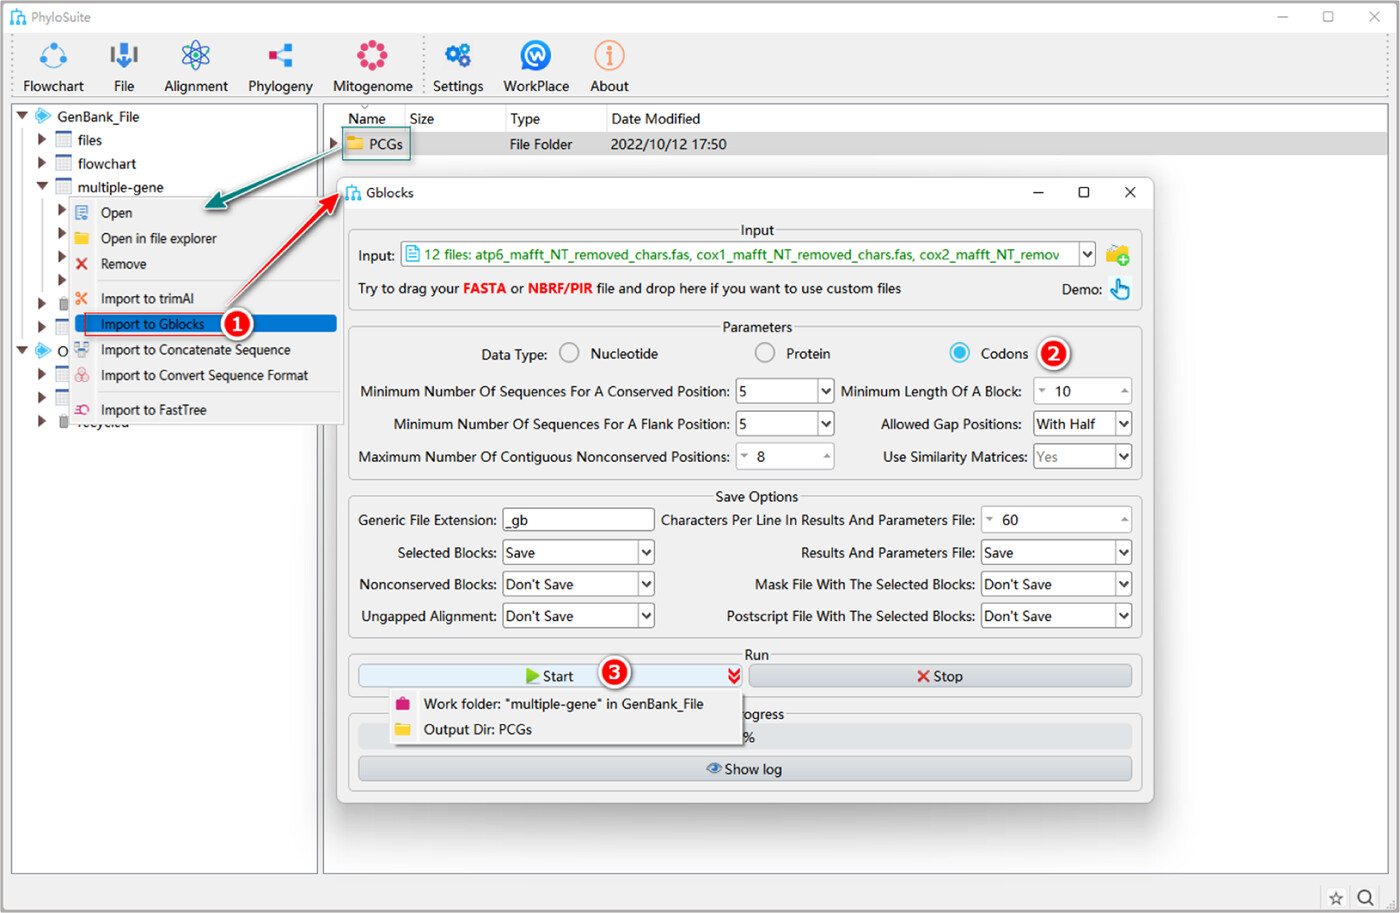Click Maximum Contiguous Nonconserved Positions spinbox

tap(785, 457)
